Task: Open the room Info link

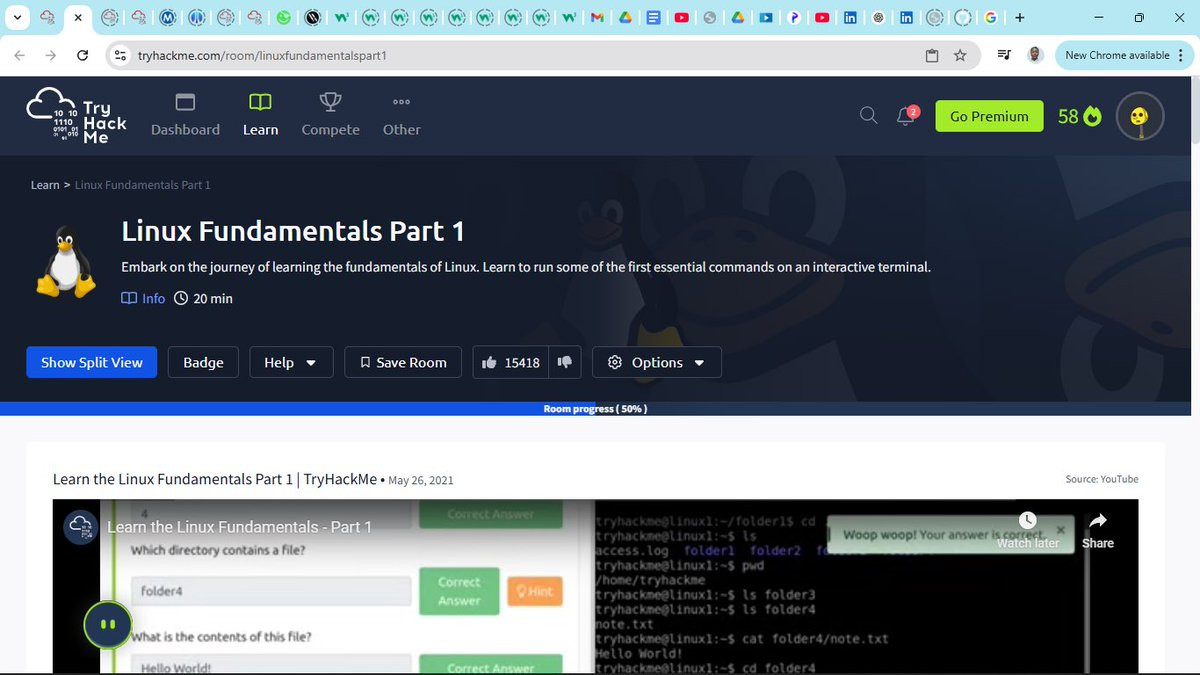Action: point(143,298)
